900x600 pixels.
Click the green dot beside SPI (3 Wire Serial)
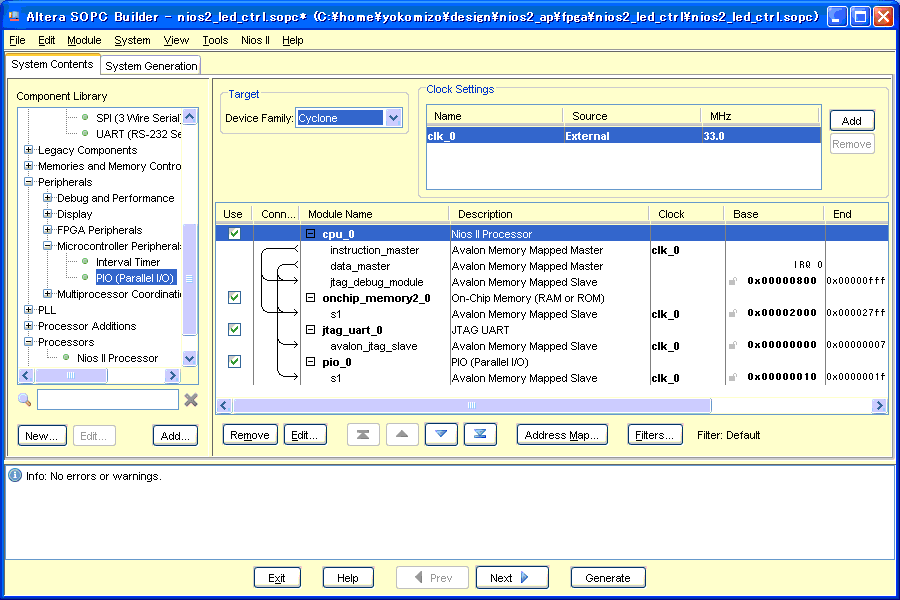85,118
